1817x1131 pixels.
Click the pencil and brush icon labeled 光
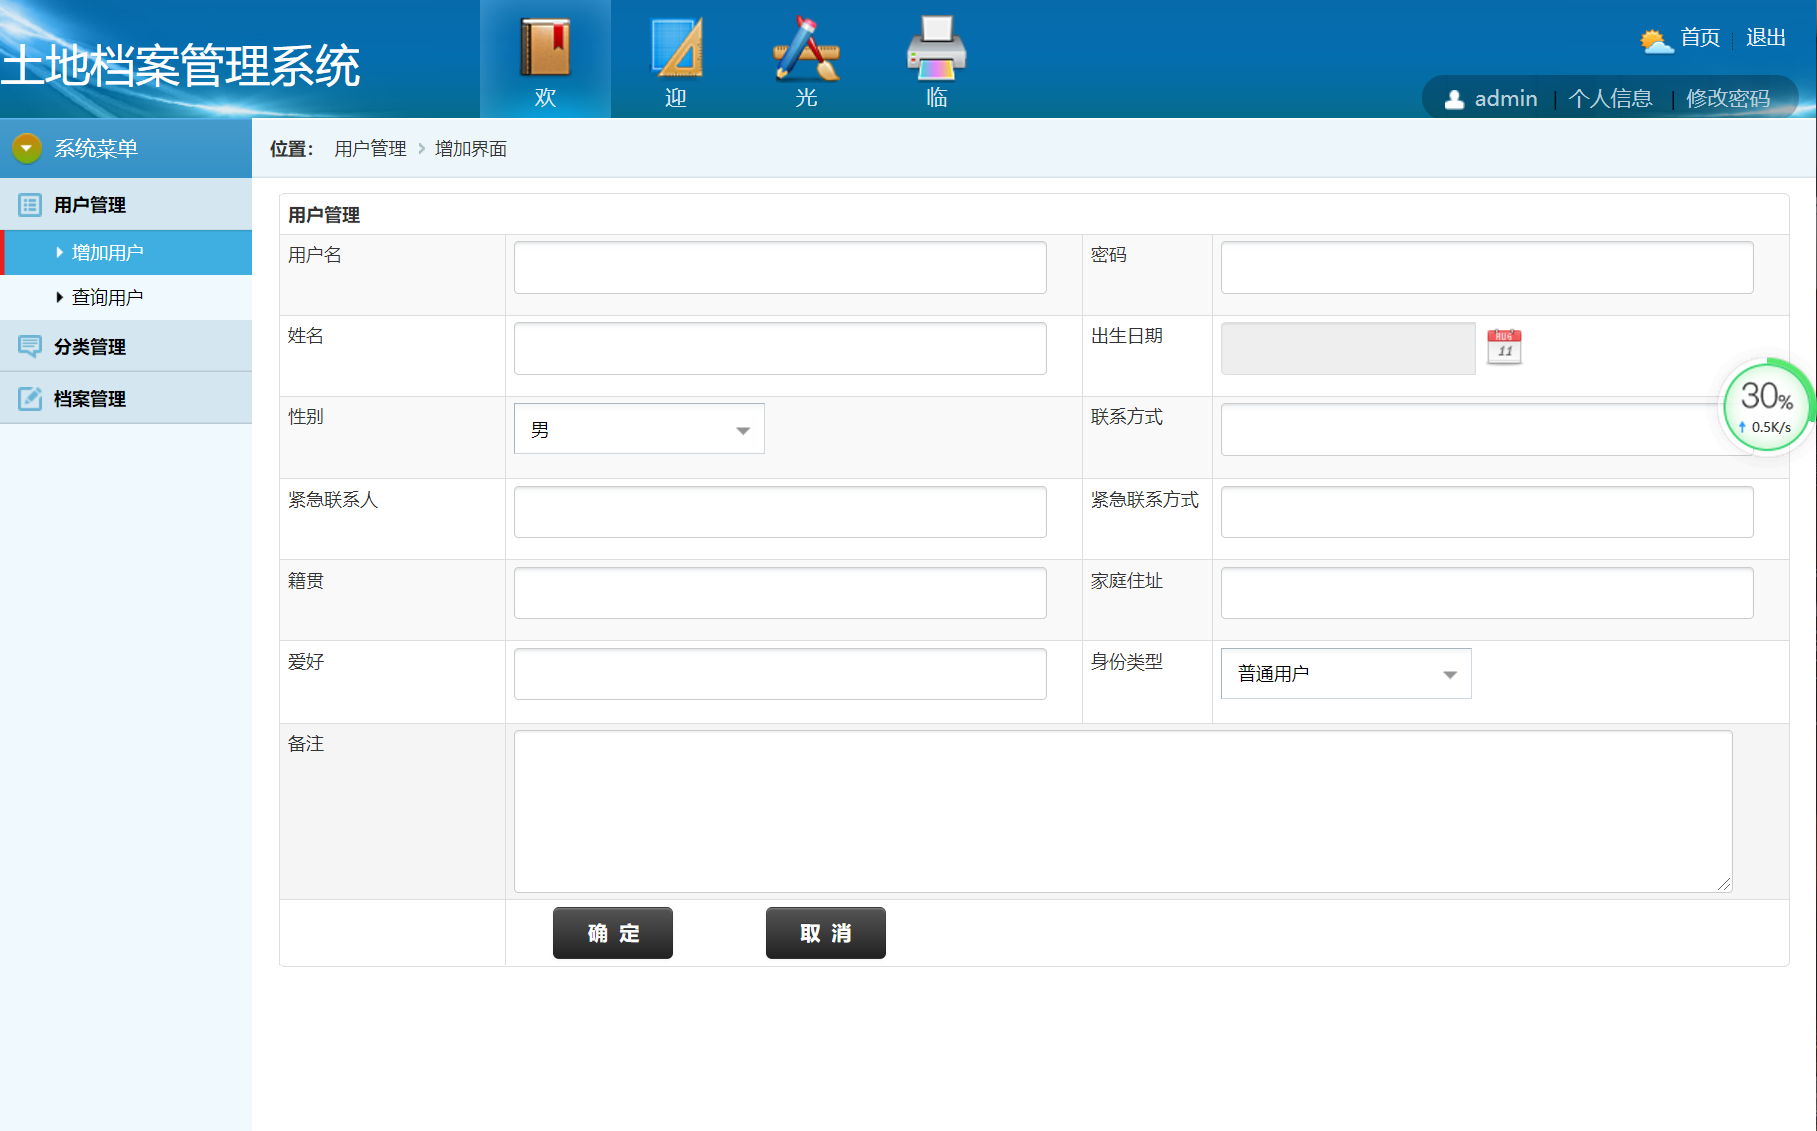point(806,48)
